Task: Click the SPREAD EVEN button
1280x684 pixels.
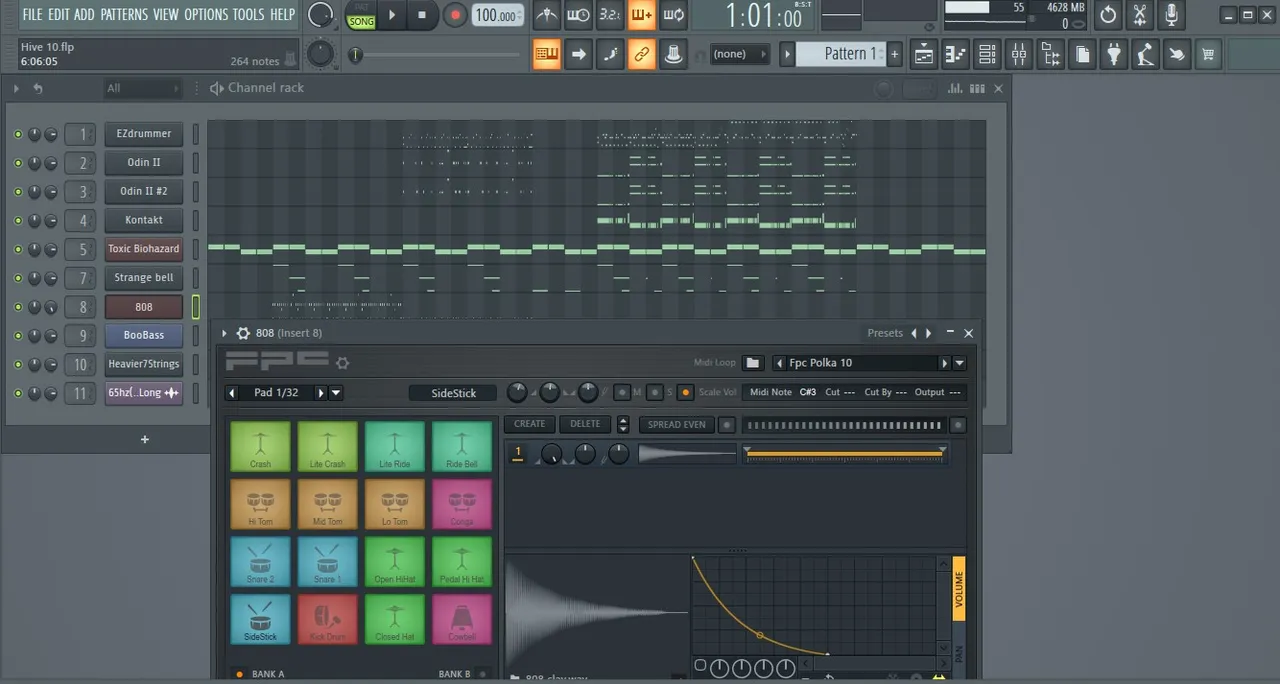Action: click(677, 425)
